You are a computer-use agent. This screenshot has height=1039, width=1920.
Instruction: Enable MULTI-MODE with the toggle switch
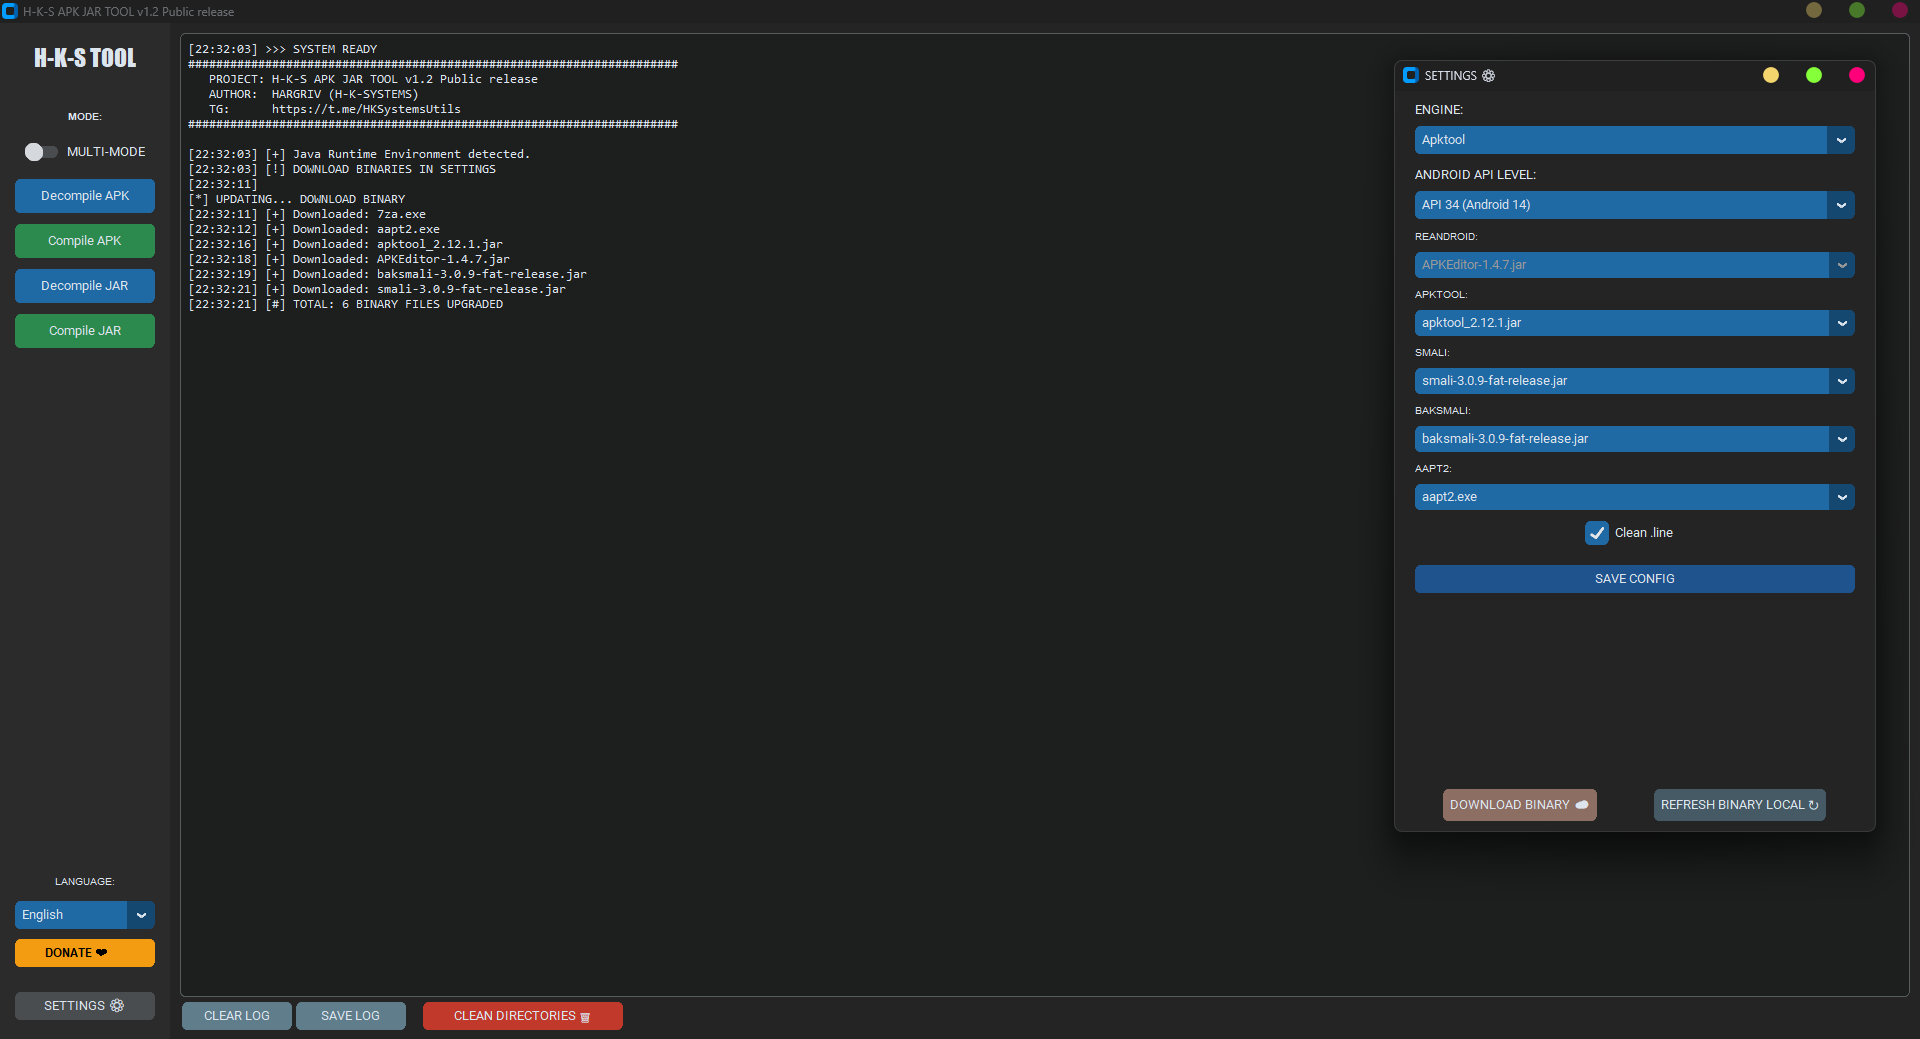click(x=40, y=152)
